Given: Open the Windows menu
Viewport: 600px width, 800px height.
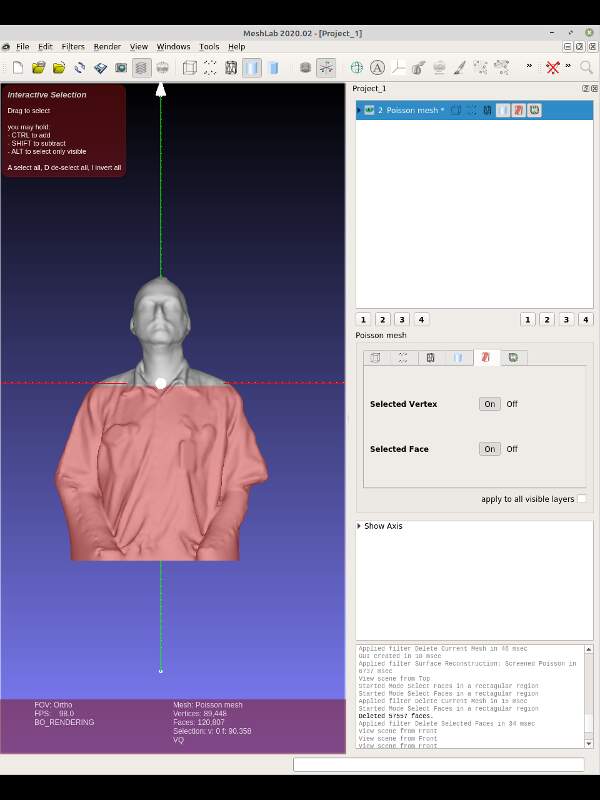Looking at the screenshot, I should pyautogui.click(x=173, y=46).
